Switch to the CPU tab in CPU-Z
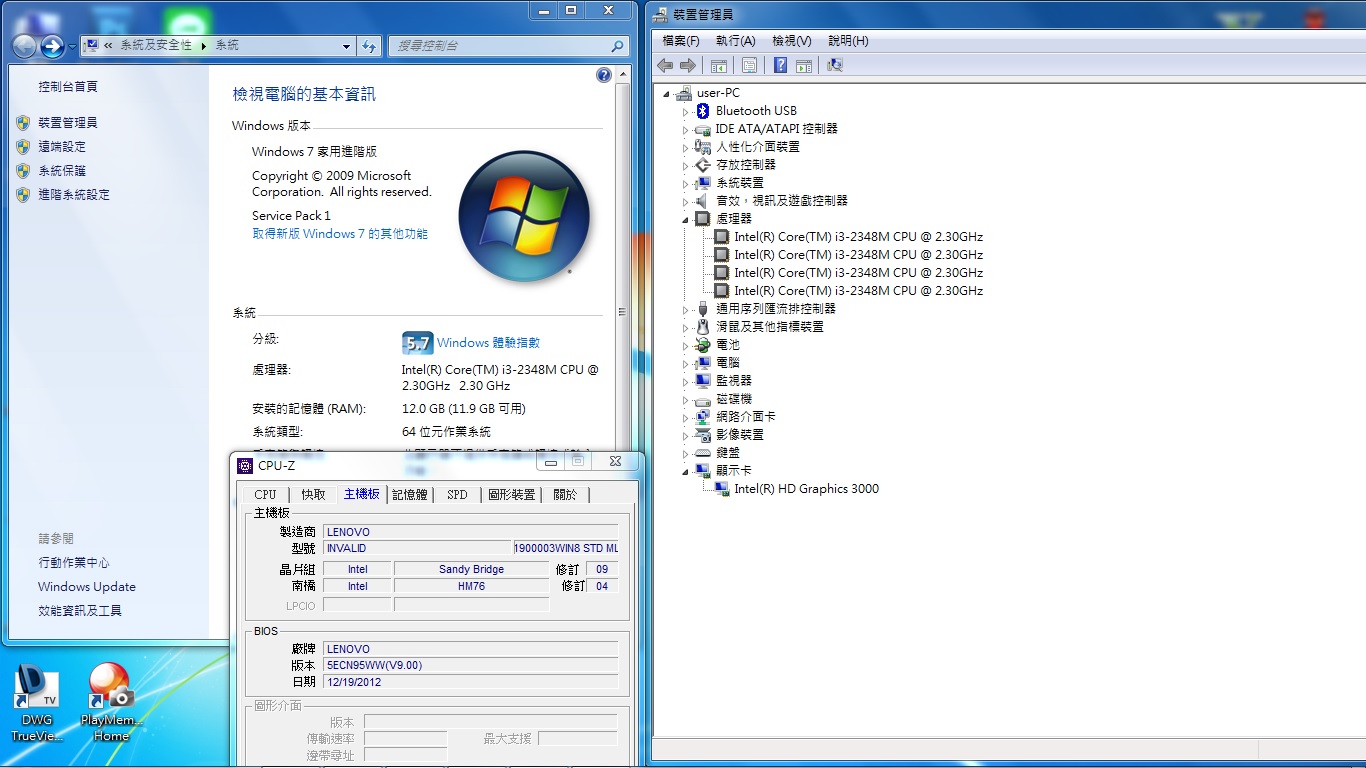The image size is (1366, 768). pyautogui.click(x=265, y=495)
